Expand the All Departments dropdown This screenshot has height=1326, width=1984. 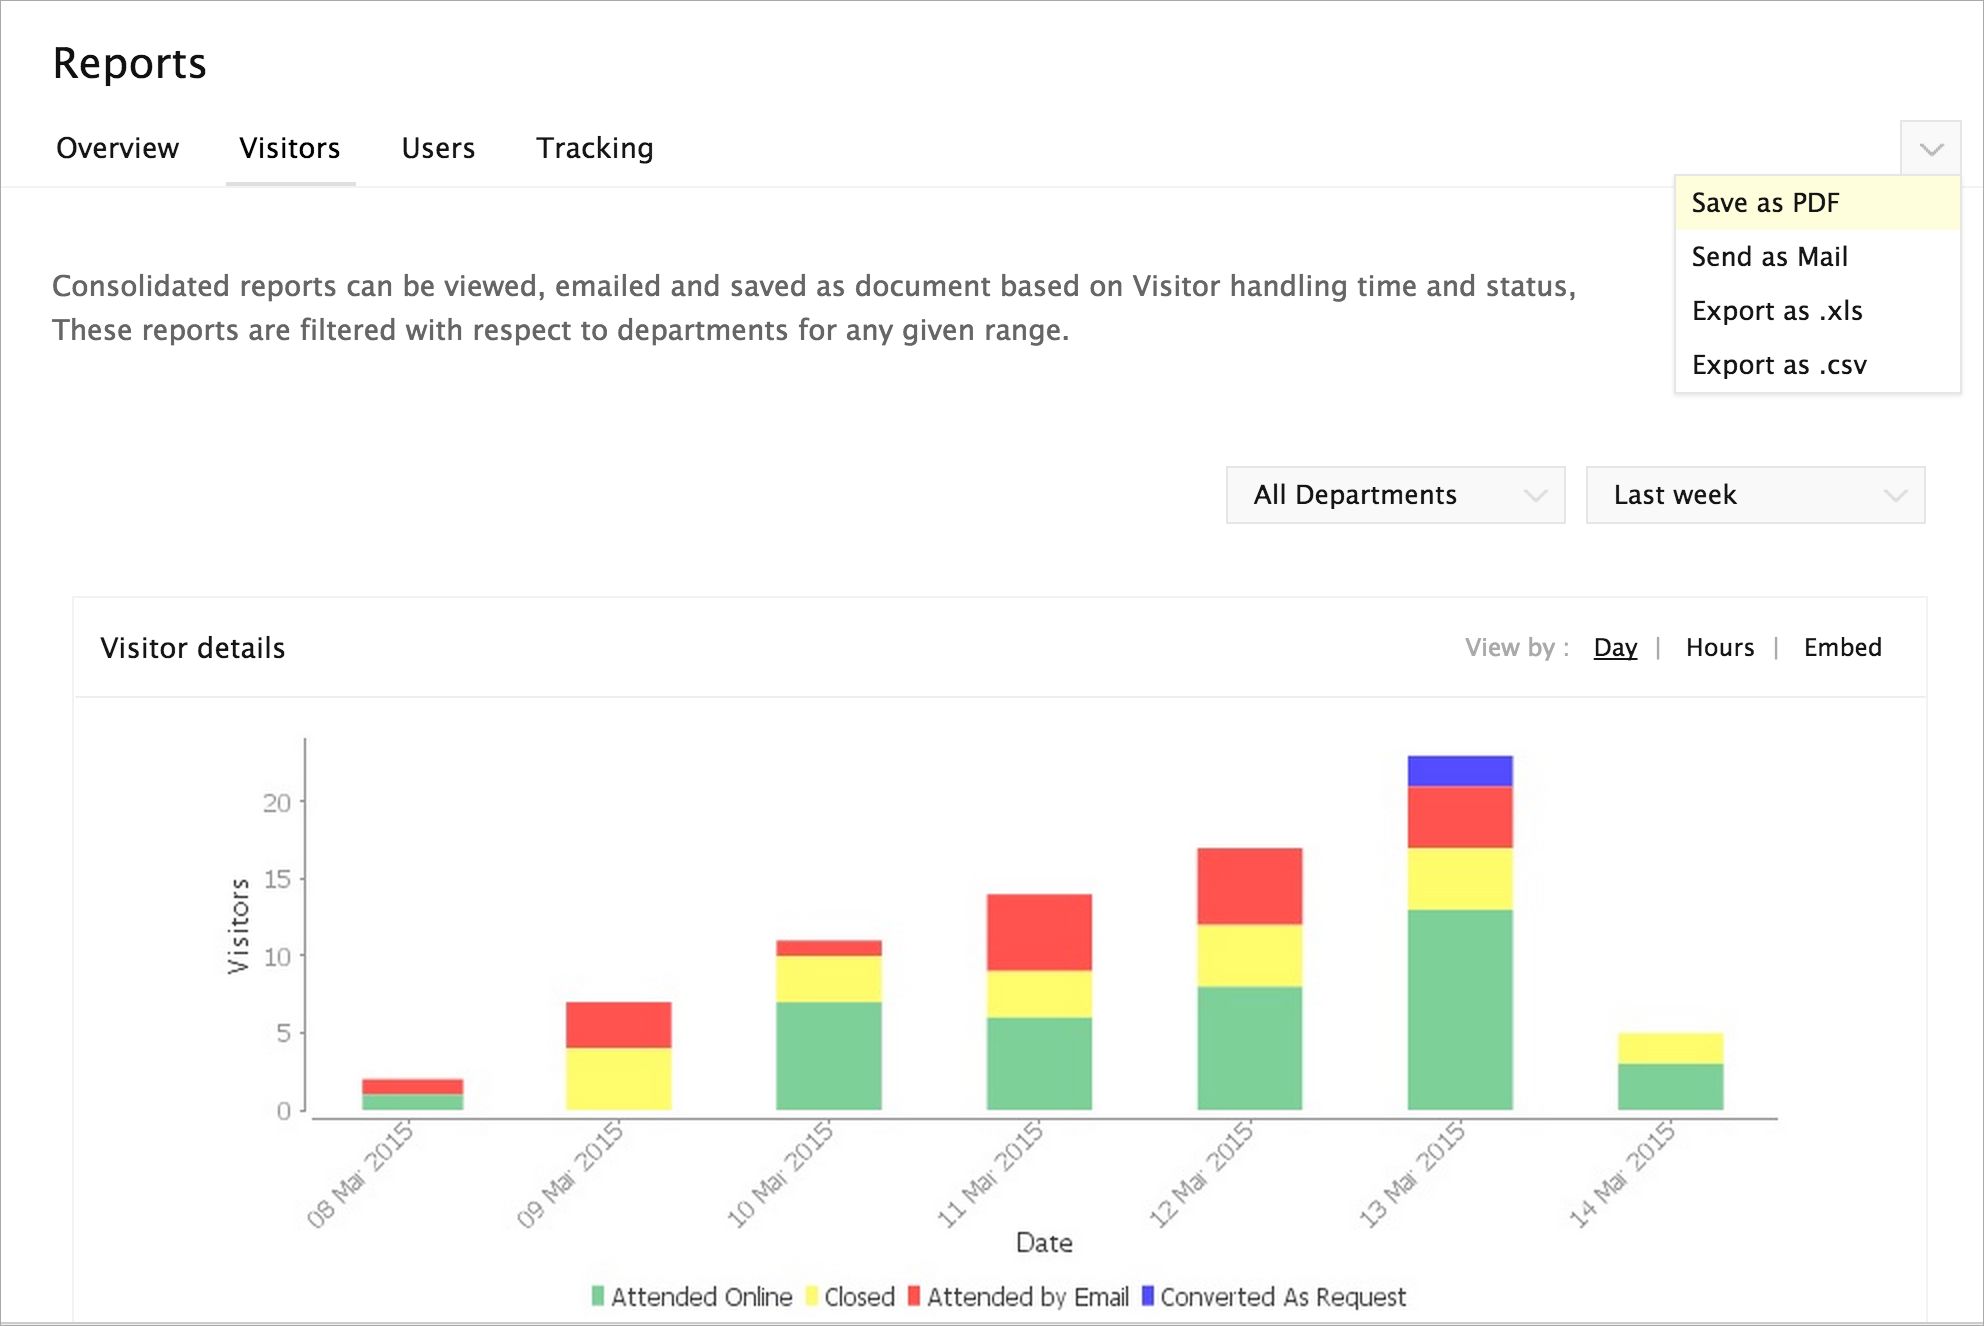click(x=1394, y=495)
